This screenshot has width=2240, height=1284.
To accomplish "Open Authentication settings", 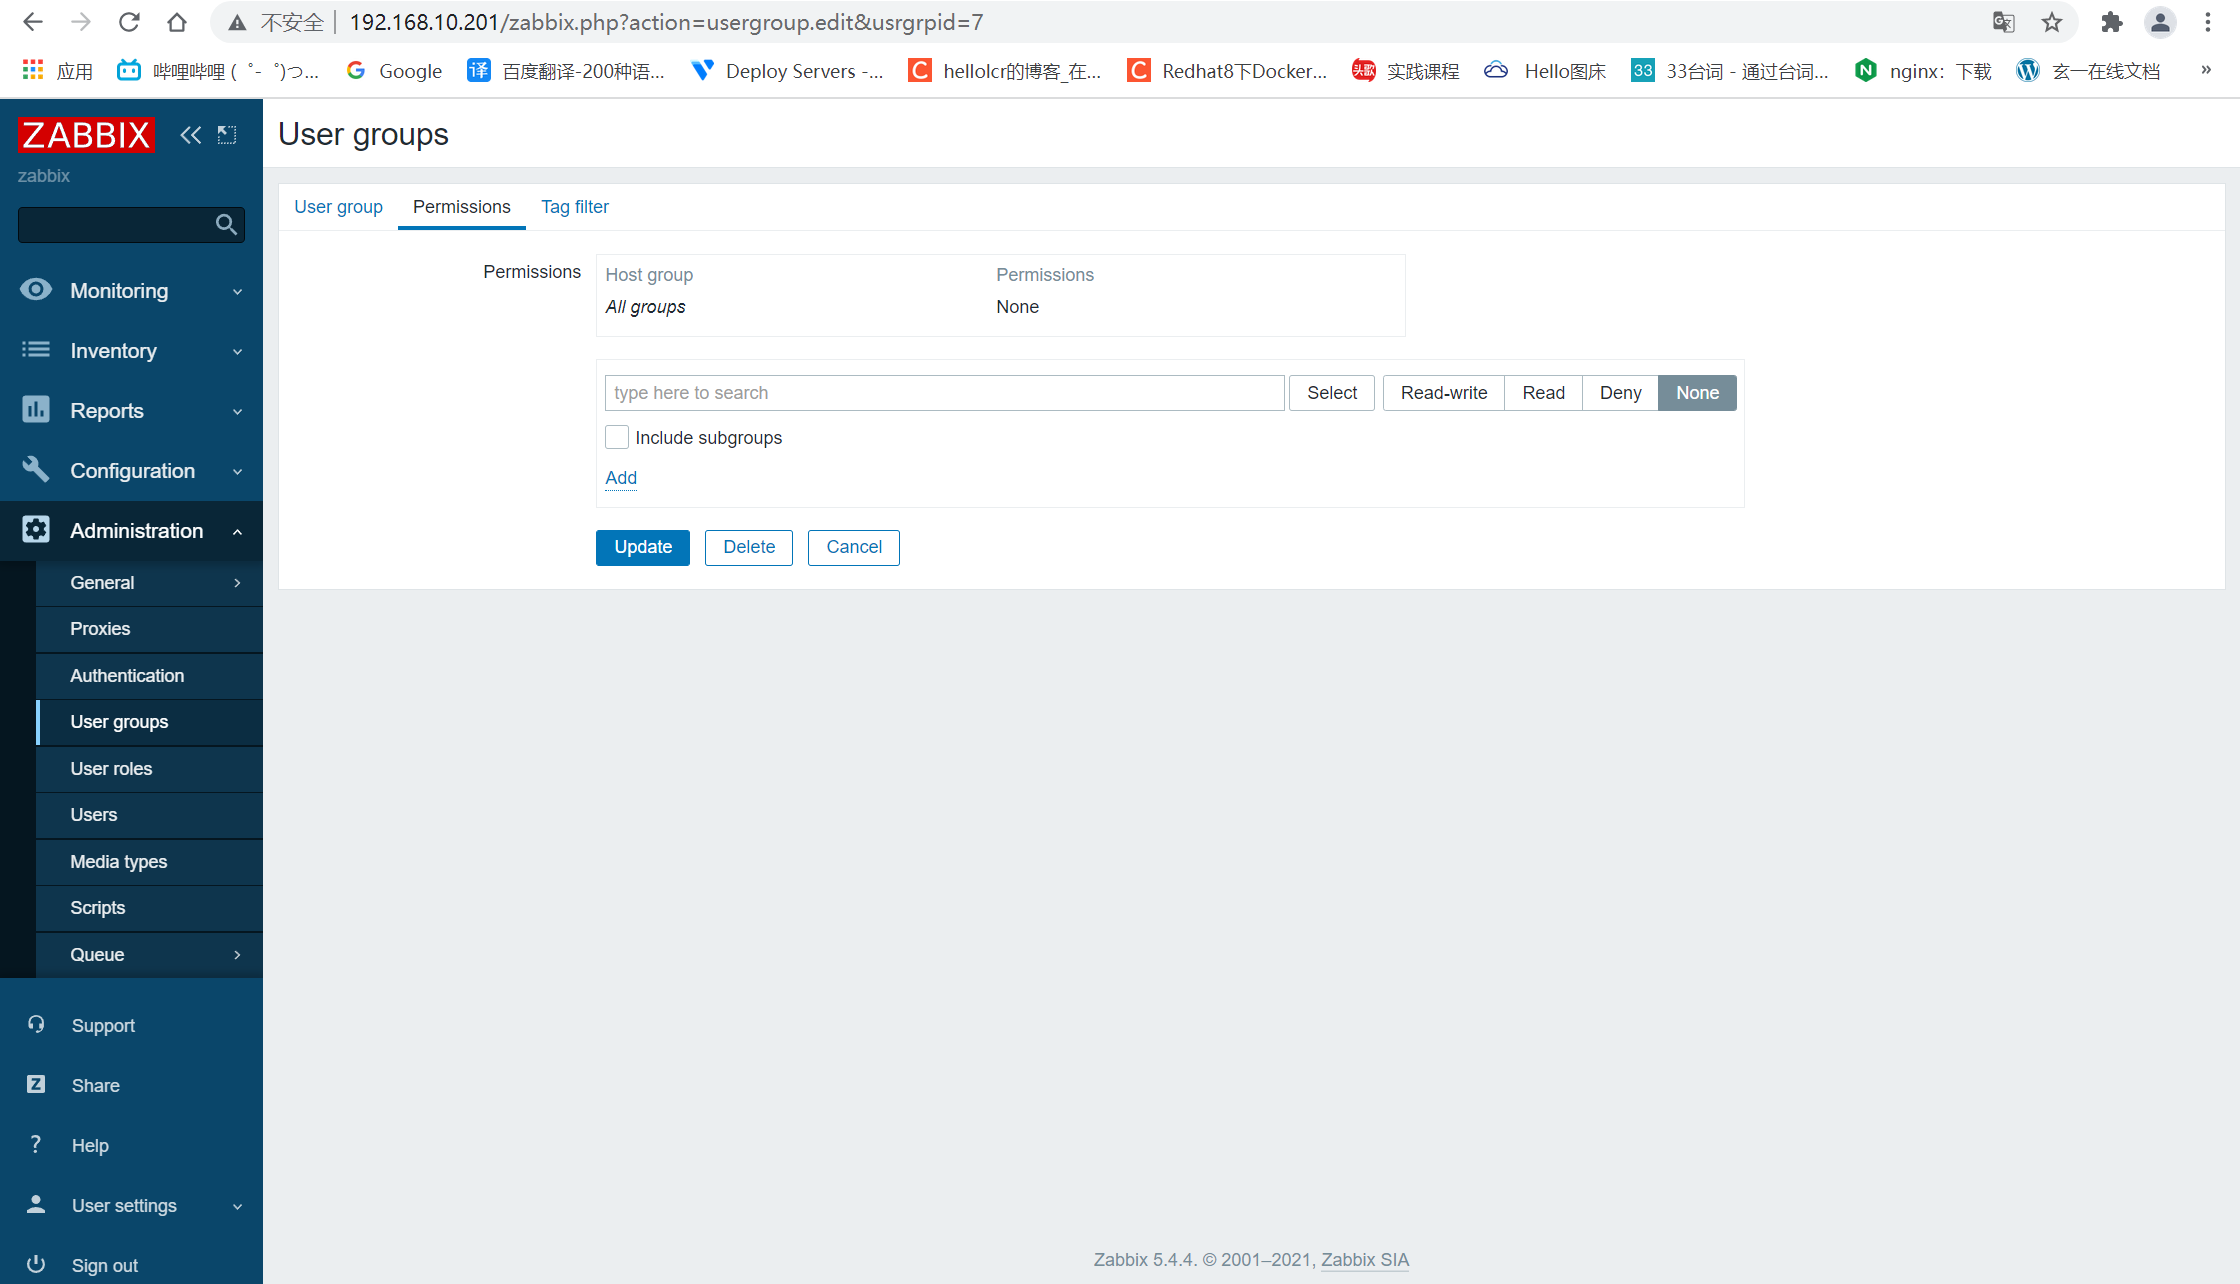I will click(150, 676).
